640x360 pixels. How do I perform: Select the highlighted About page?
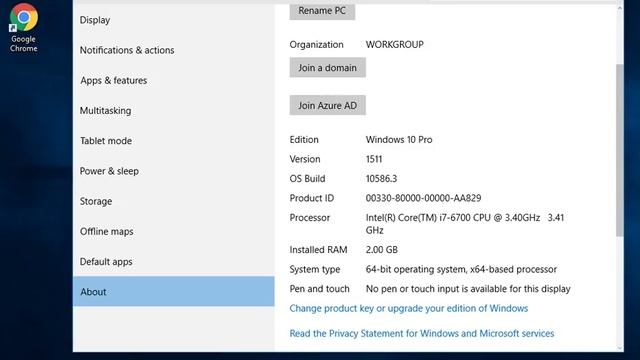(x=173, y=291)
